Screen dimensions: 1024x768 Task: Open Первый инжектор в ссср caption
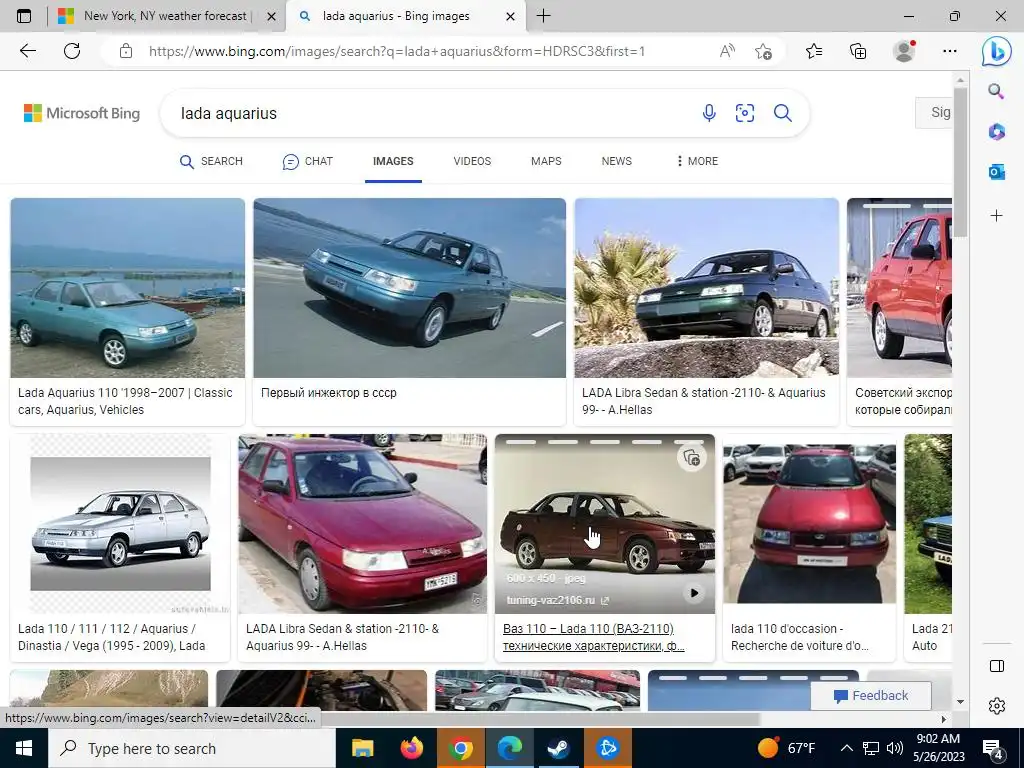coord(328,393)
